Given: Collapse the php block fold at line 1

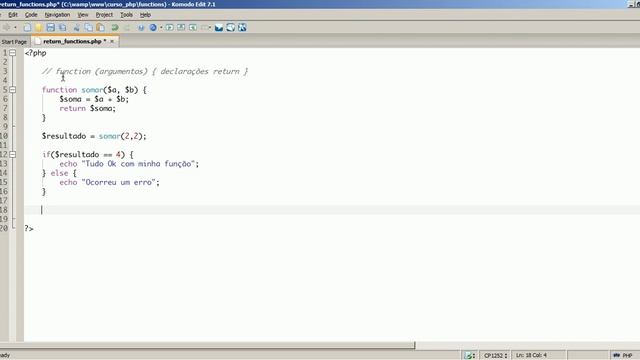Looking at the screenshot, I should (x=13, y=53).
